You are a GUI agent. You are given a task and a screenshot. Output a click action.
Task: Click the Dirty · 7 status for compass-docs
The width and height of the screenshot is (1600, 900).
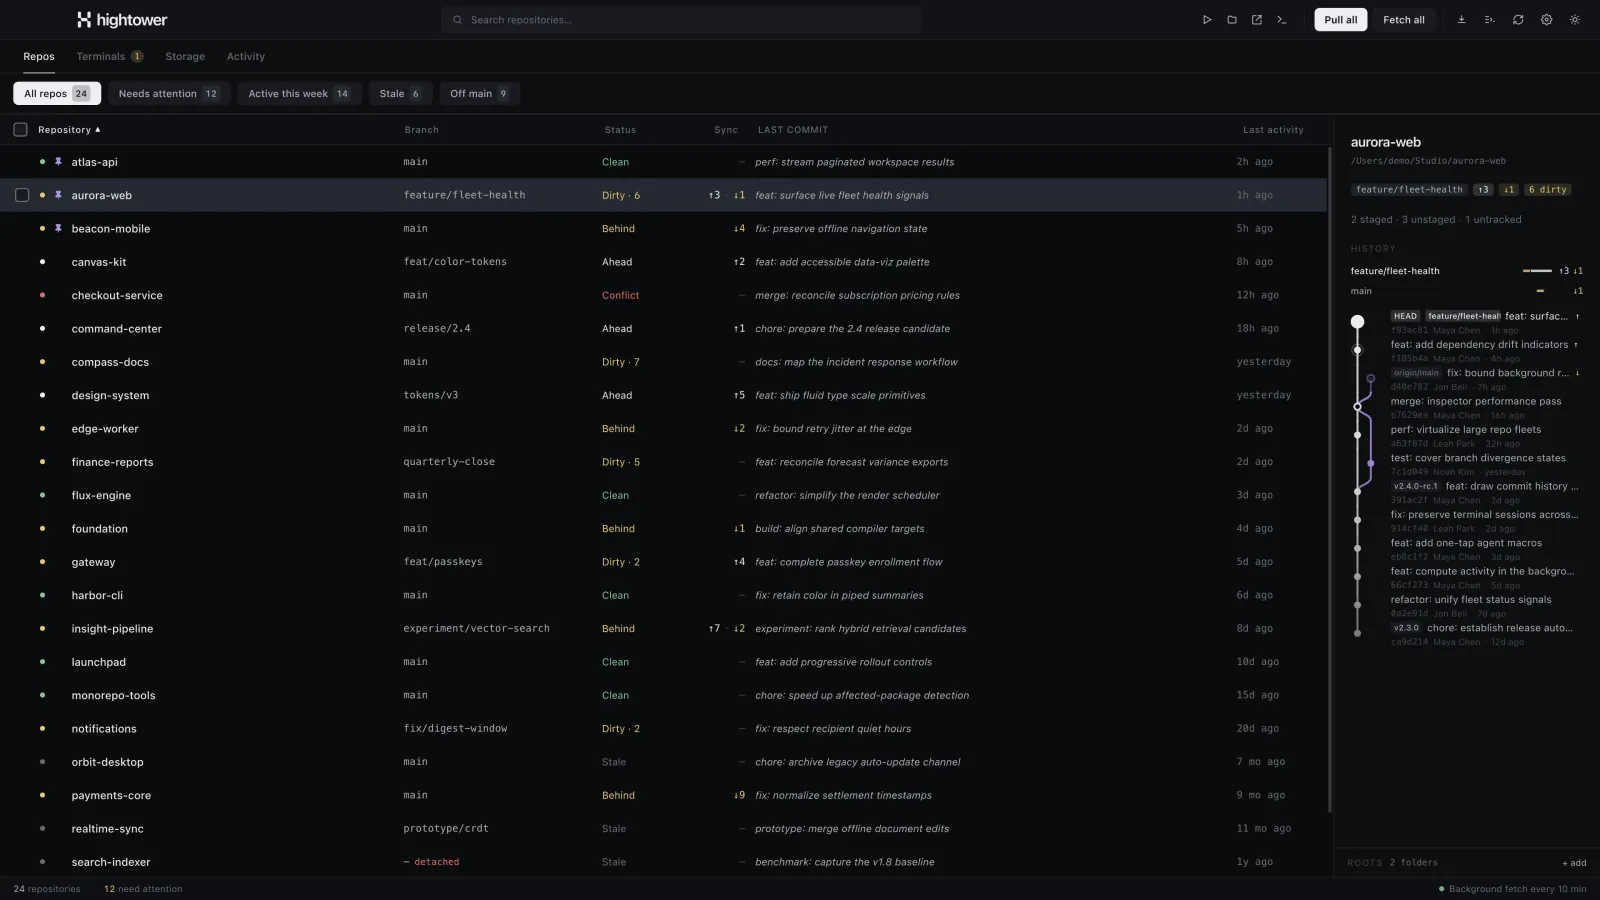click(620, 362)
